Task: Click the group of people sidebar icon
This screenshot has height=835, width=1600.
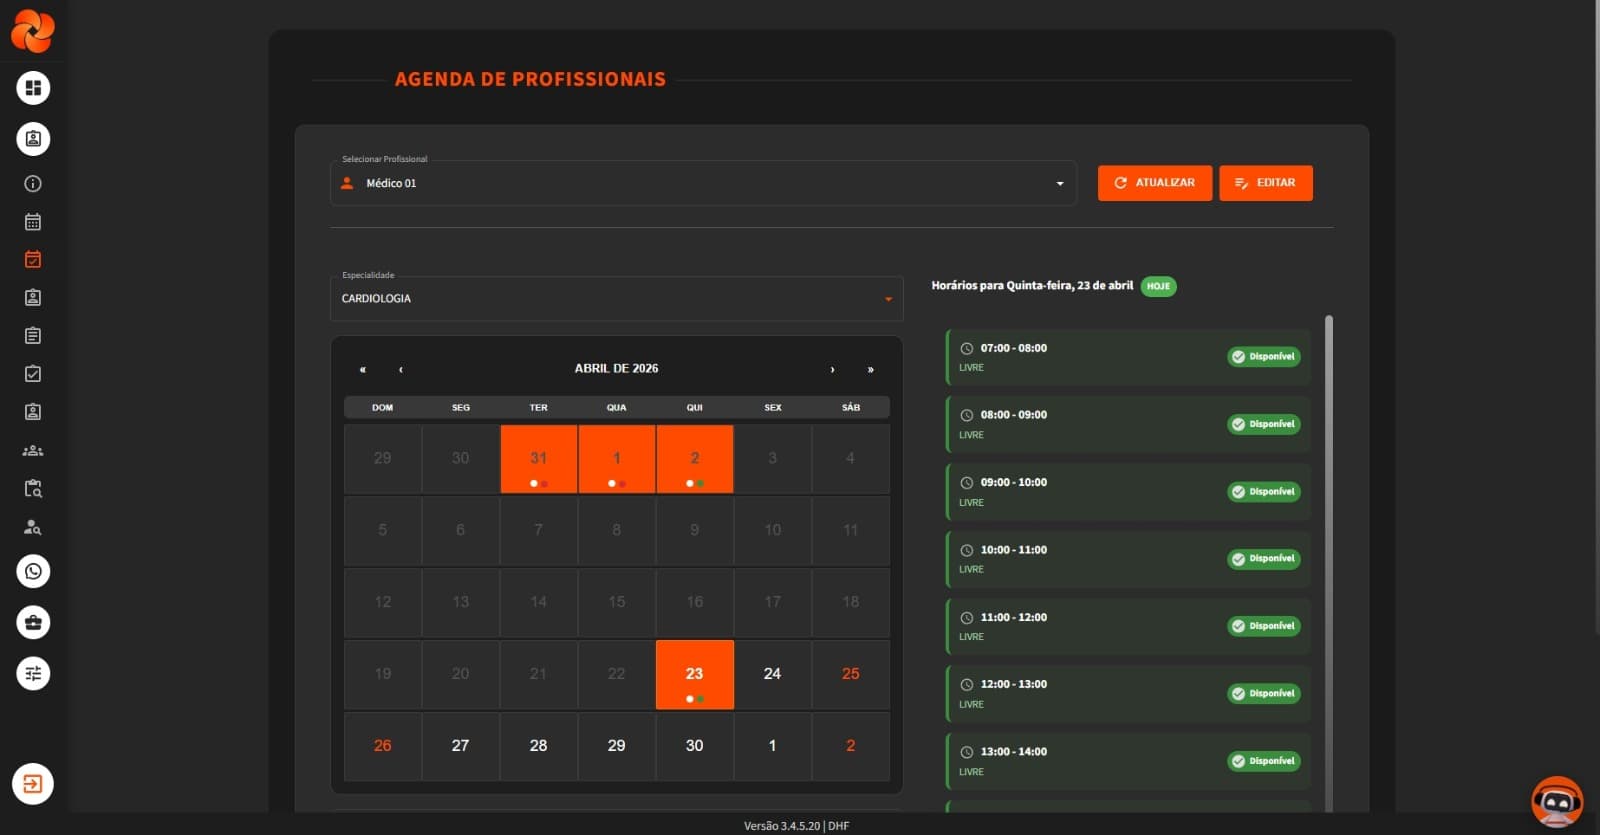Action: [x=33, y=451]
